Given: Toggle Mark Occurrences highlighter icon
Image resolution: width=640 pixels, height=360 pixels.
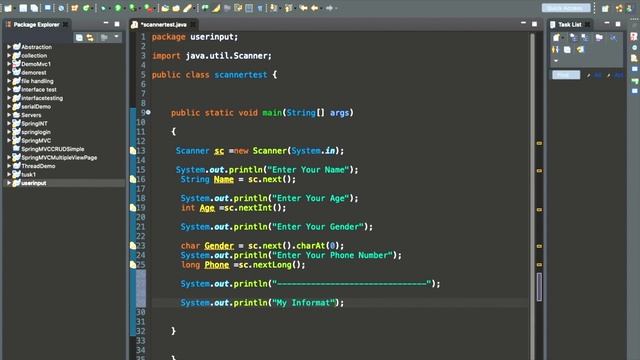Looking at the screenshot, I should tap(216, 8).
